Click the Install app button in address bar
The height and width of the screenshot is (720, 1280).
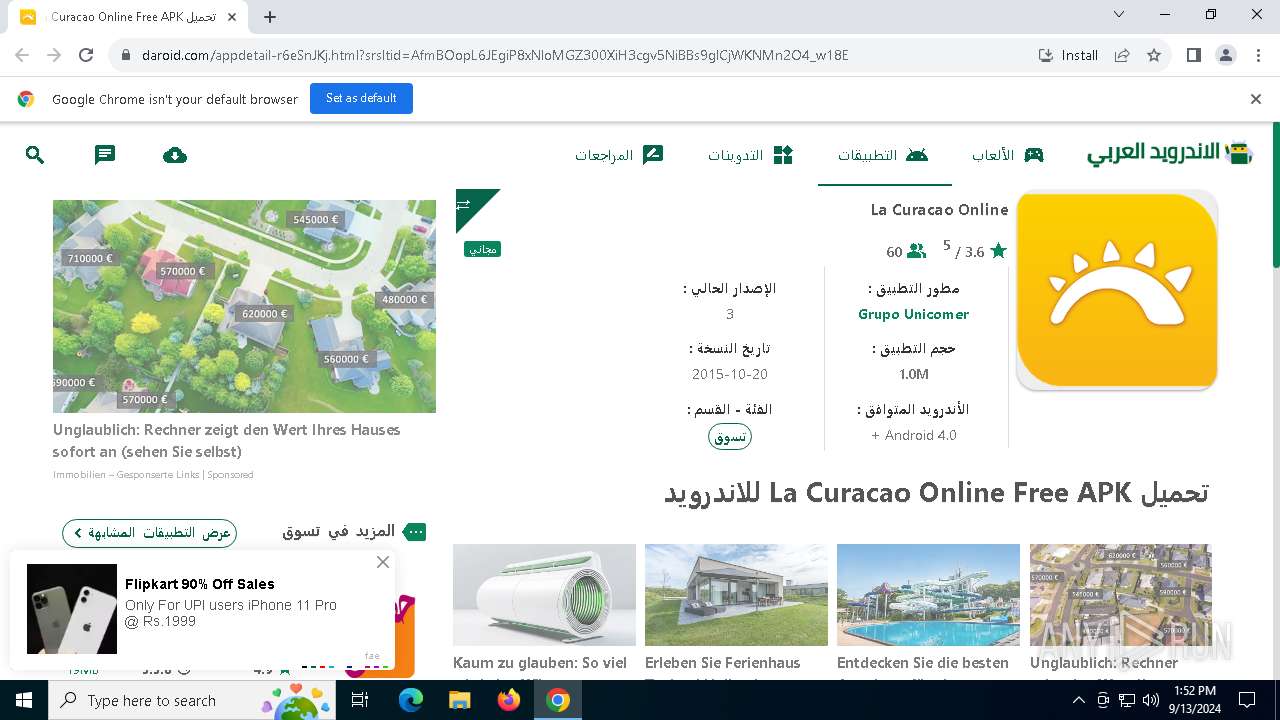[x=1069, y=55]
